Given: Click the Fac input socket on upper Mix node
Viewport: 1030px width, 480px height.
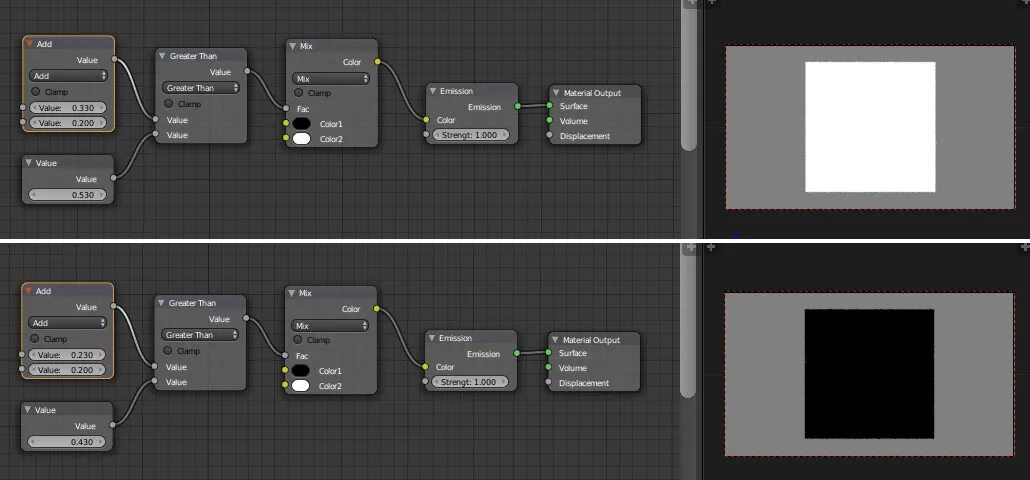Looking at the screenshot, I should tap(286, 108).
